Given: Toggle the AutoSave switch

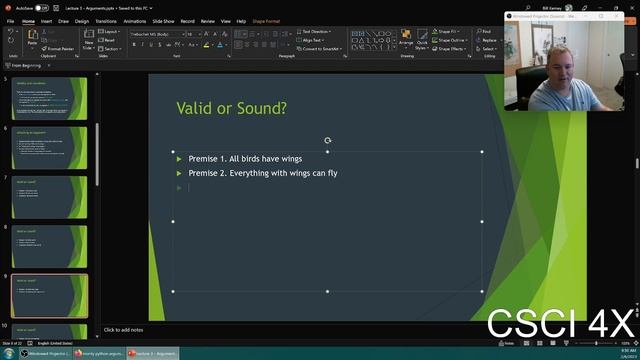Looking at the screenshot, I should (41, 8).
